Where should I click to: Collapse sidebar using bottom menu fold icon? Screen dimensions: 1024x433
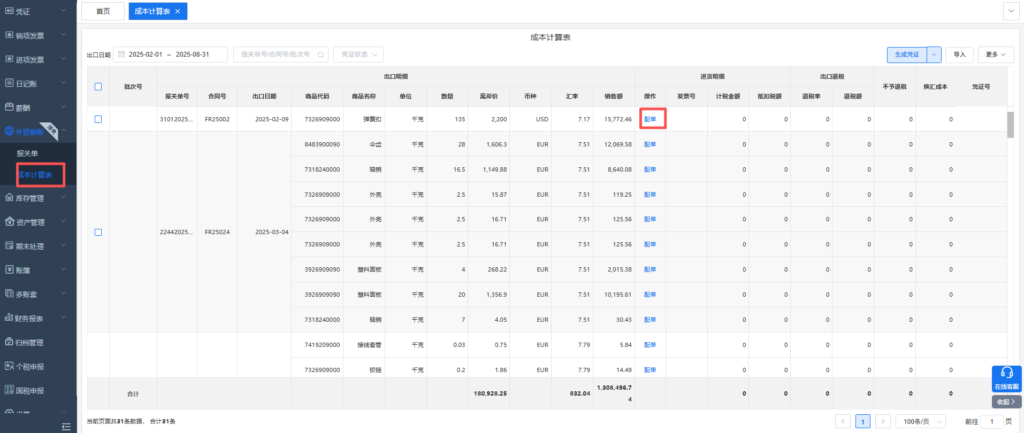(67, 426)
